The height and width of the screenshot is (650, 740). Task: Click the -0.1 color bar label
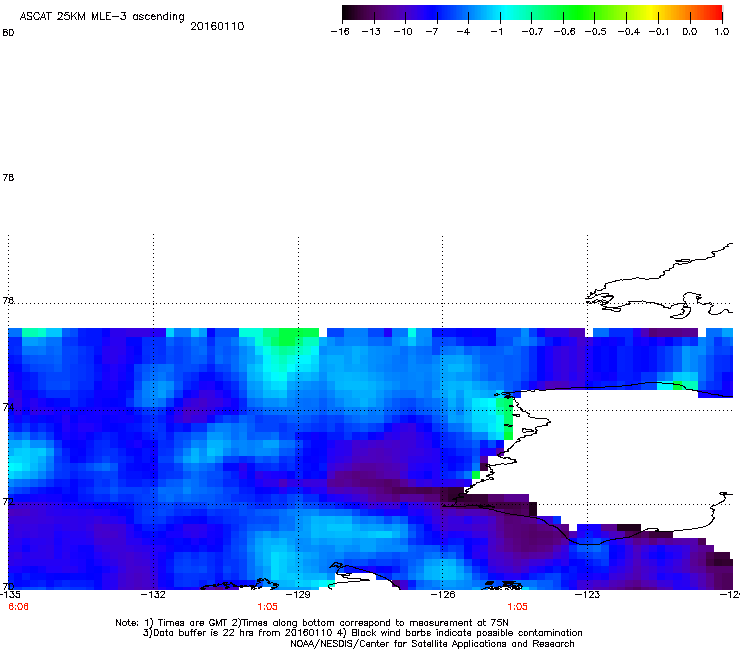[658, 32]
